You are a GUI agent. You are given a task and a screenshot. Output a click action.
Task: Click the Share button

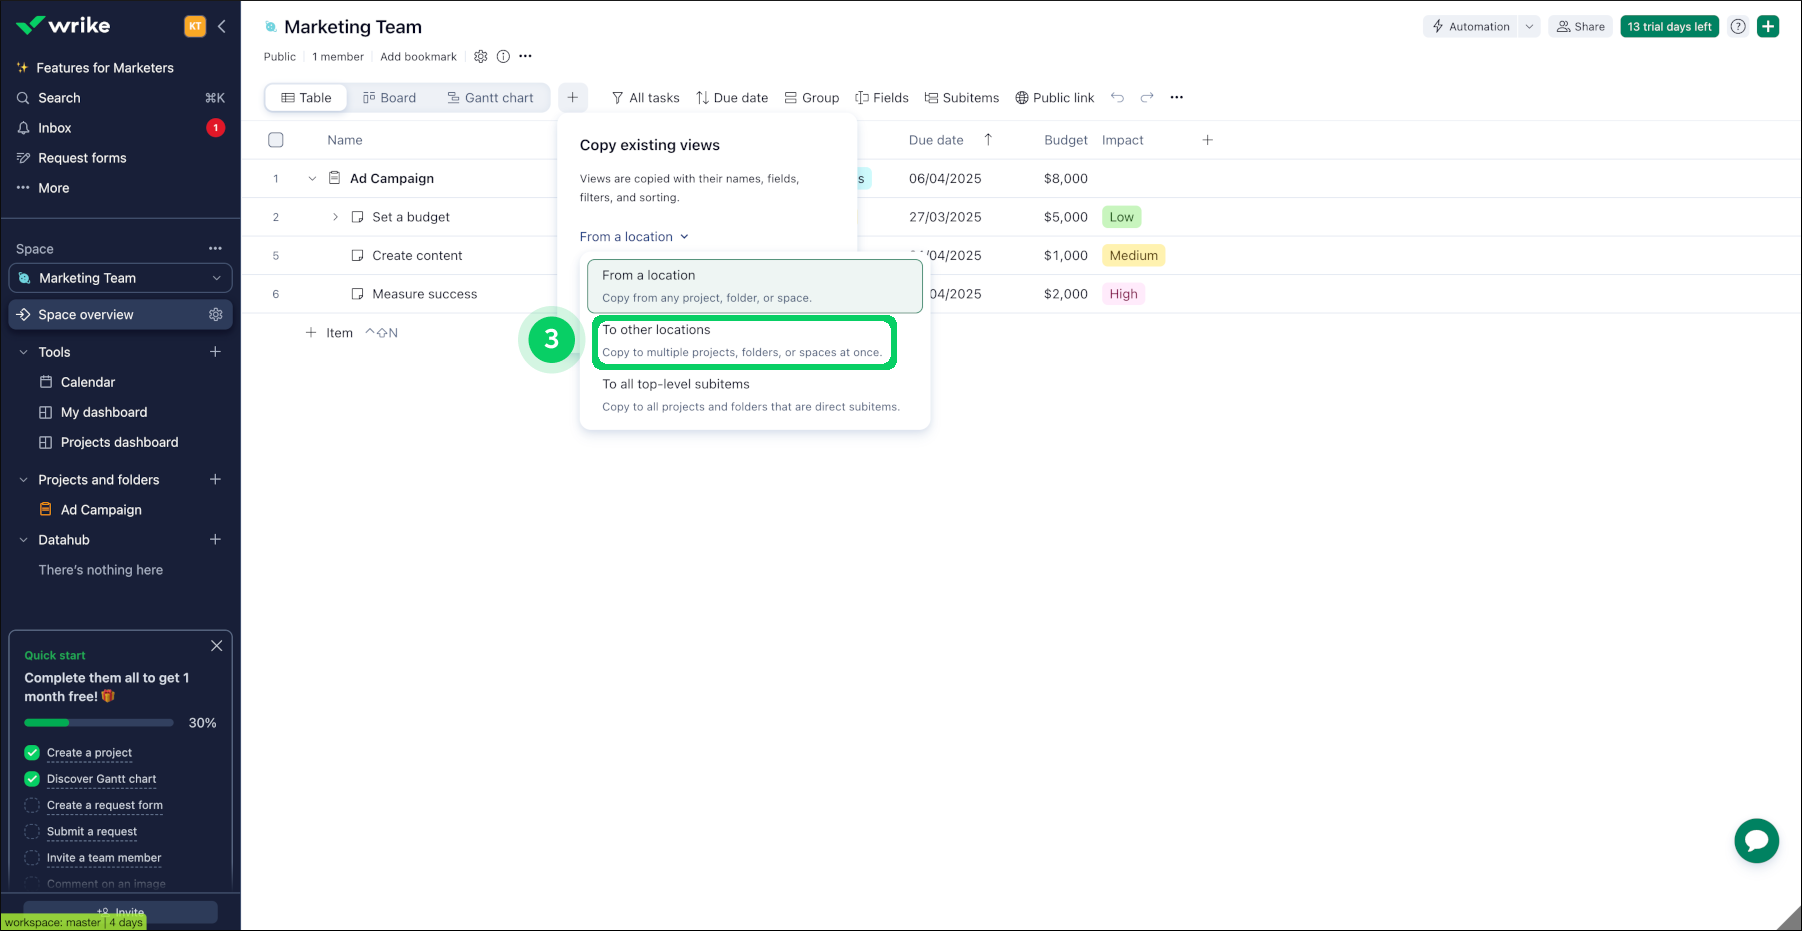1580,27
